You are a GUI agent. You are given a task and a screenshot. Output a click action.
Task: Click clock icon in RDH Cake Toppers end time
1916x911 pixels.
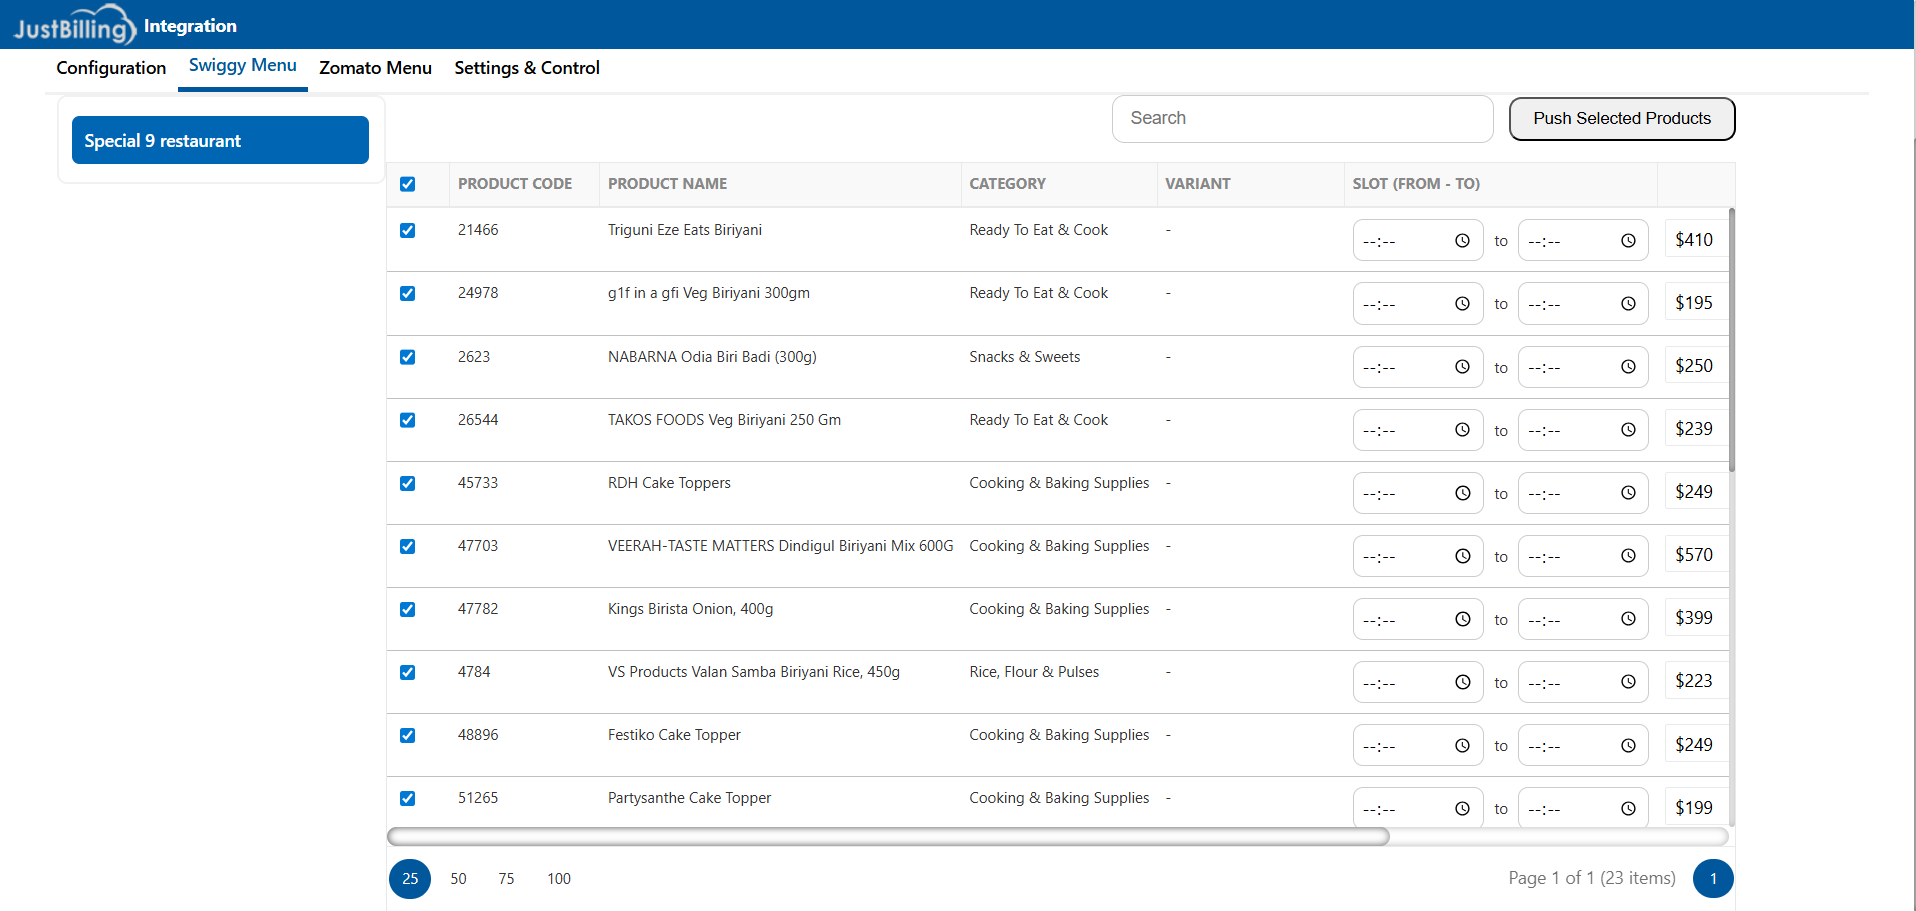[x=1628, y=493]
